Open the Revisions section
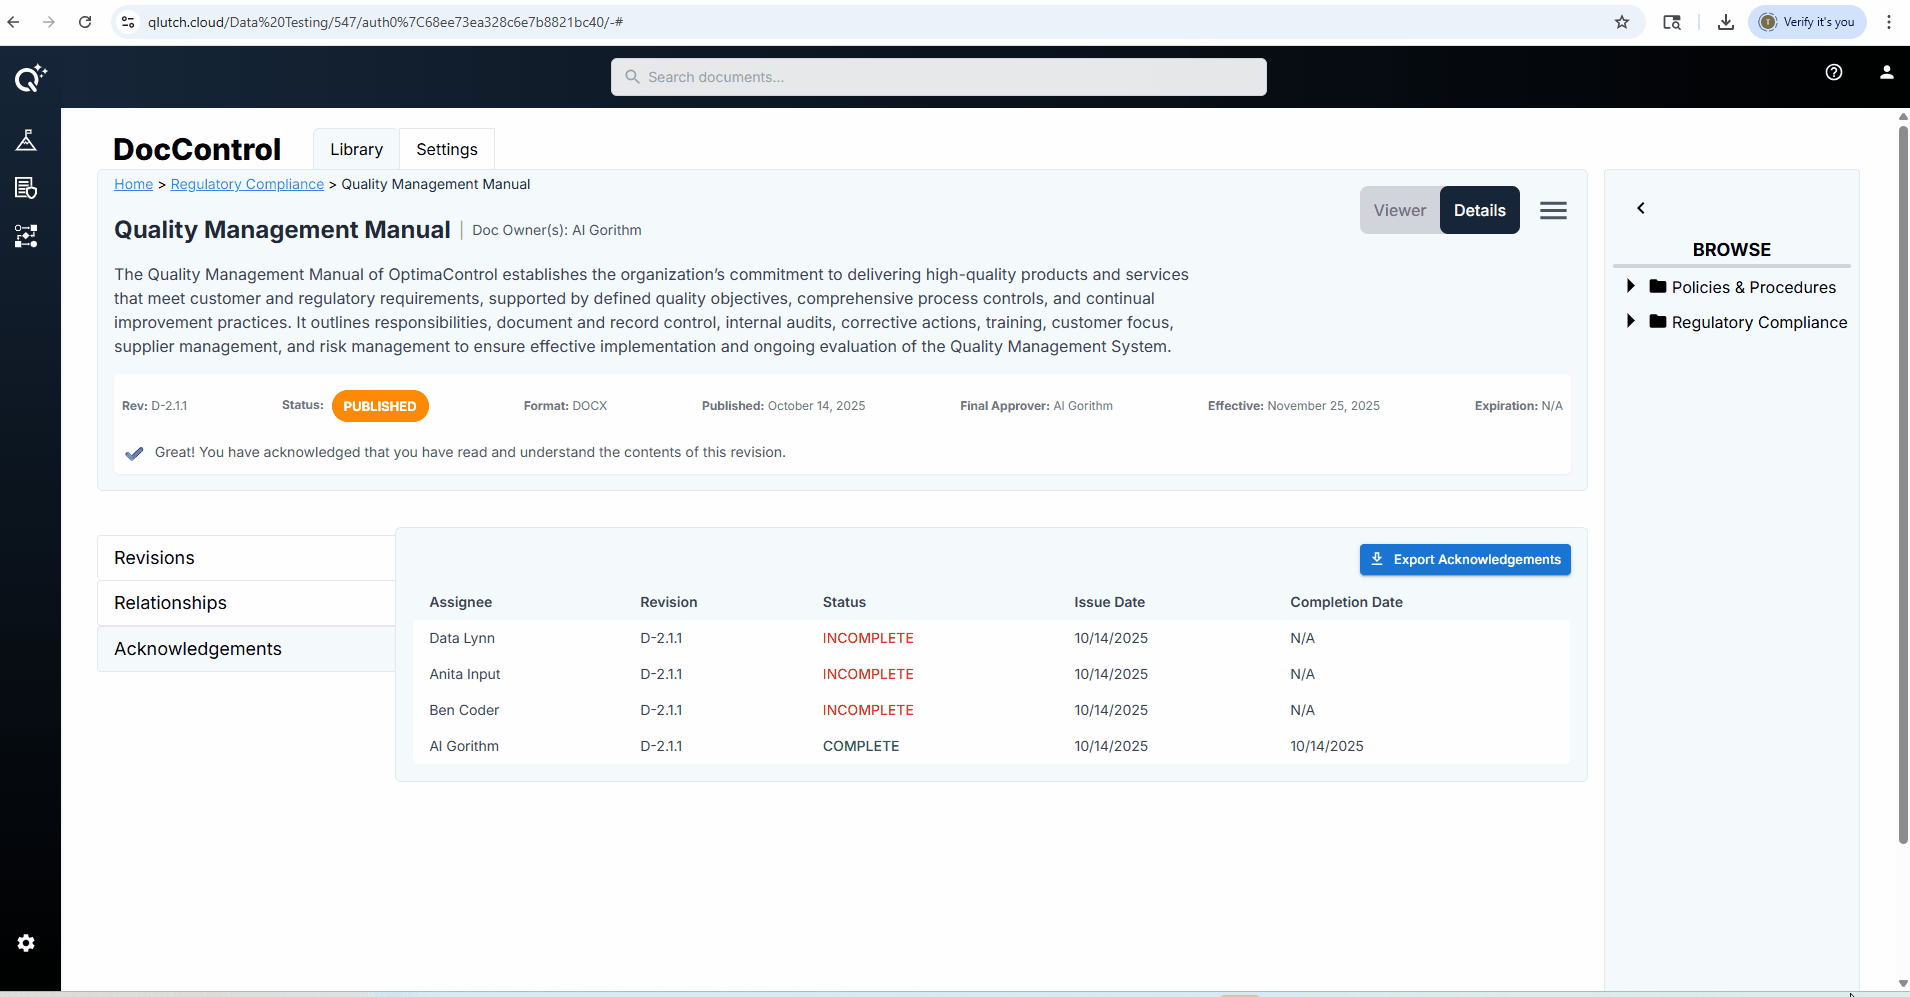Image resolution: width=1910 pixels, height=997 pixels. click(x=246, y=558)
